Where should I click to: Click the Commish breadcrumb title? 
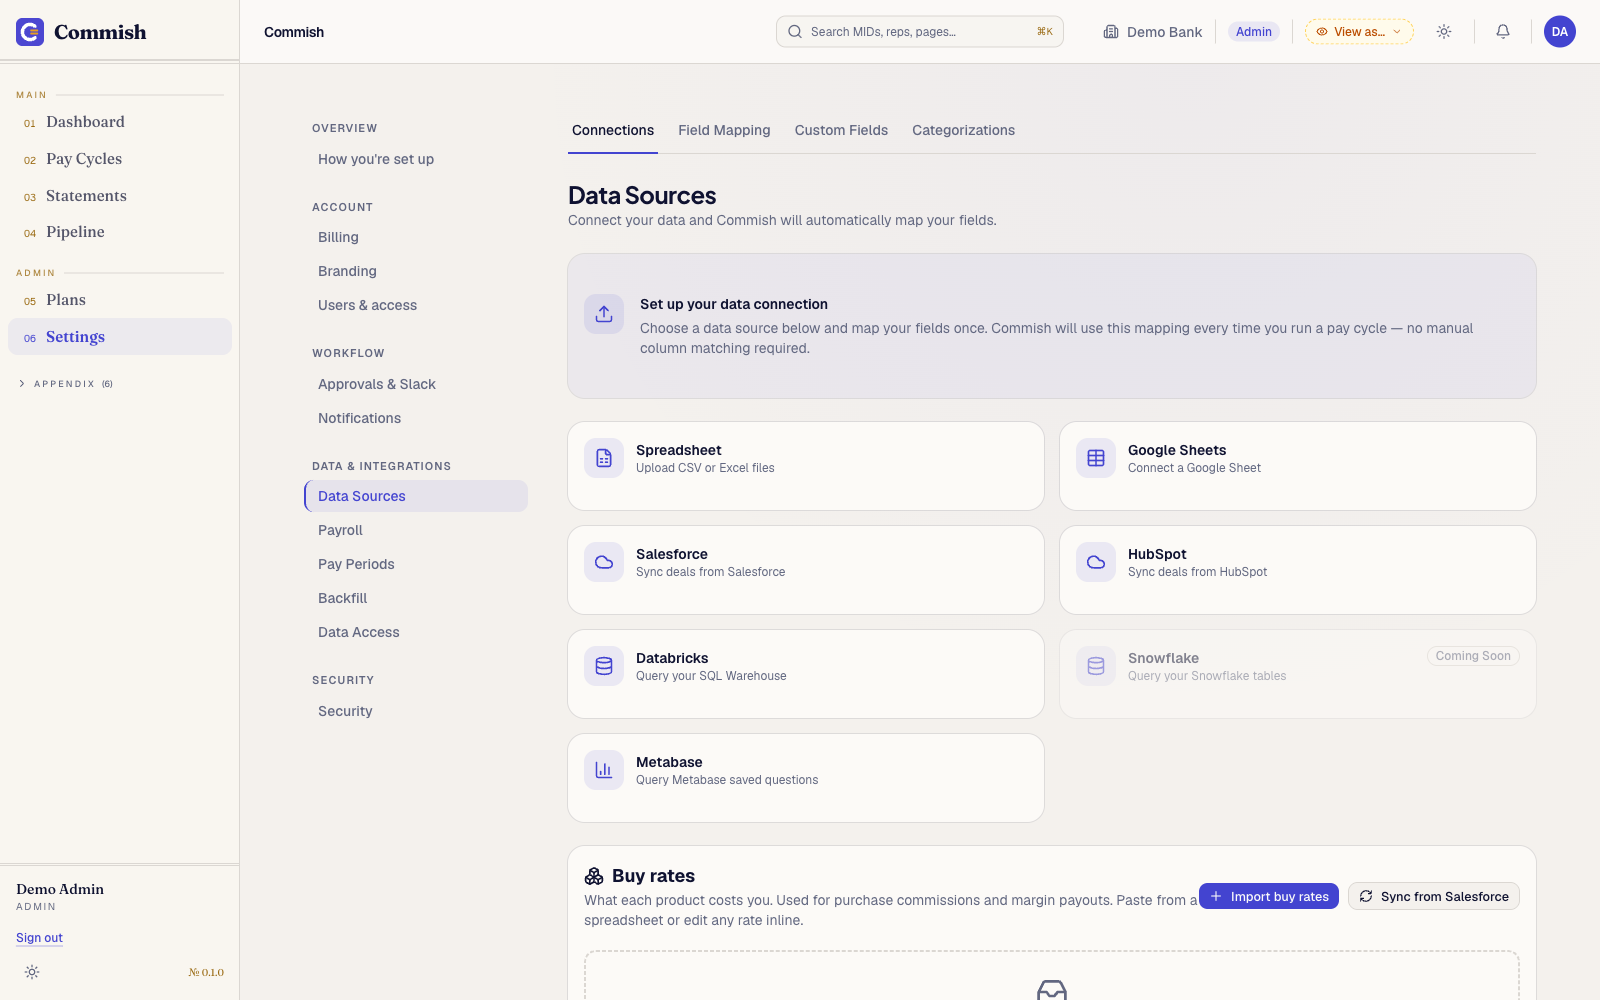[294, 32]
